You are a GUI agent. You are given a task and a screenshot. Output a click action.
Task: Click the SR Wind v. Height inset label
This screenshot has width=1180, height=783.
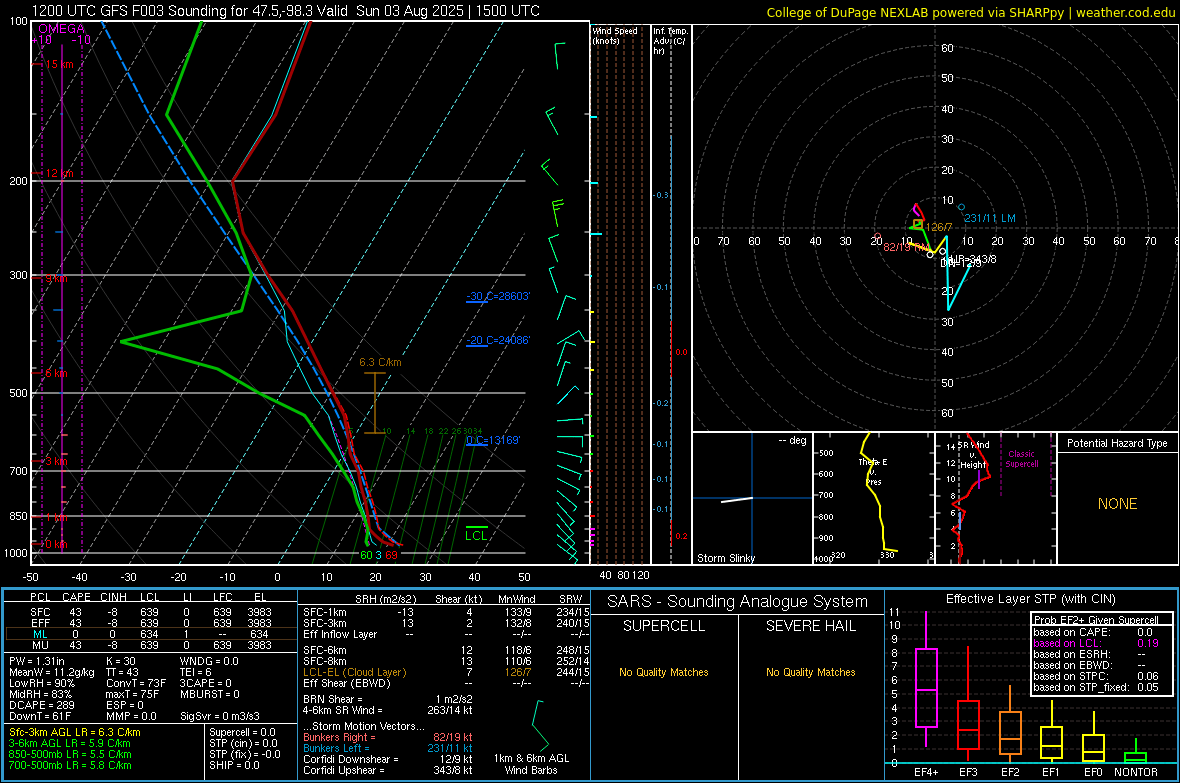point(973,455)
